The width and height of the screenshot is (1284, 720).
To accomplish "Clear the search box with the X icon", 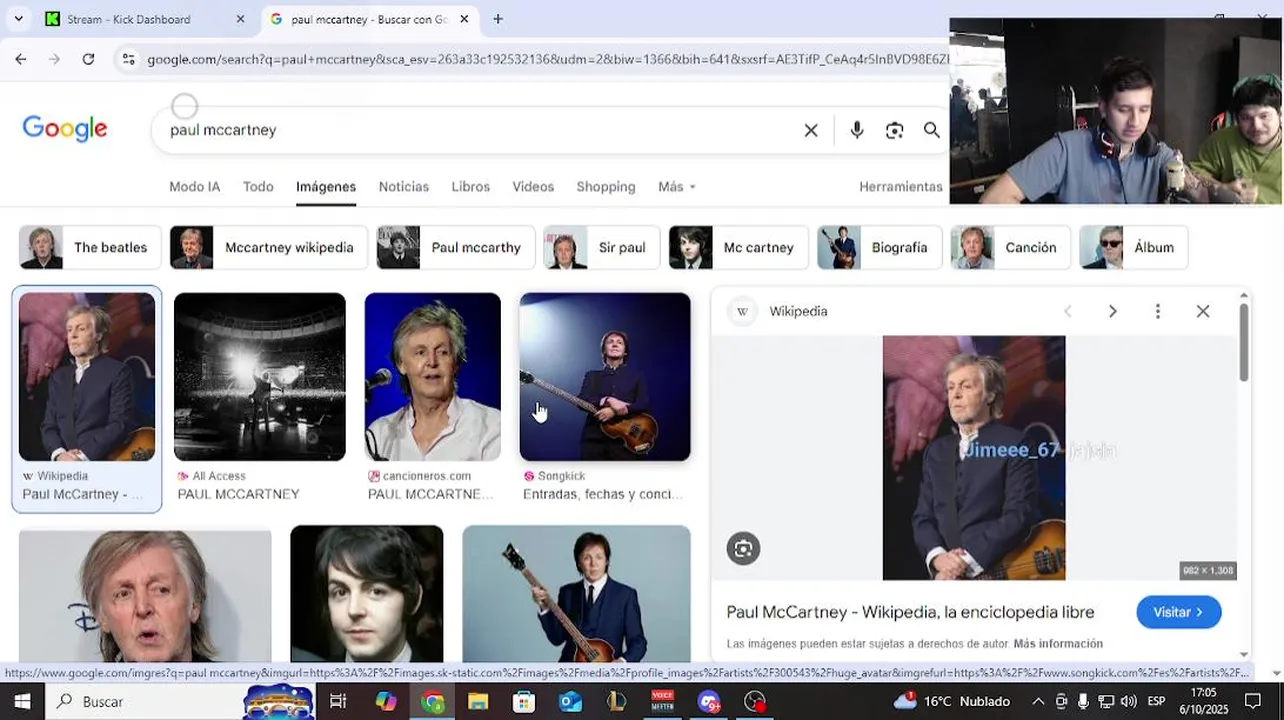I will [x=811, y=130].
